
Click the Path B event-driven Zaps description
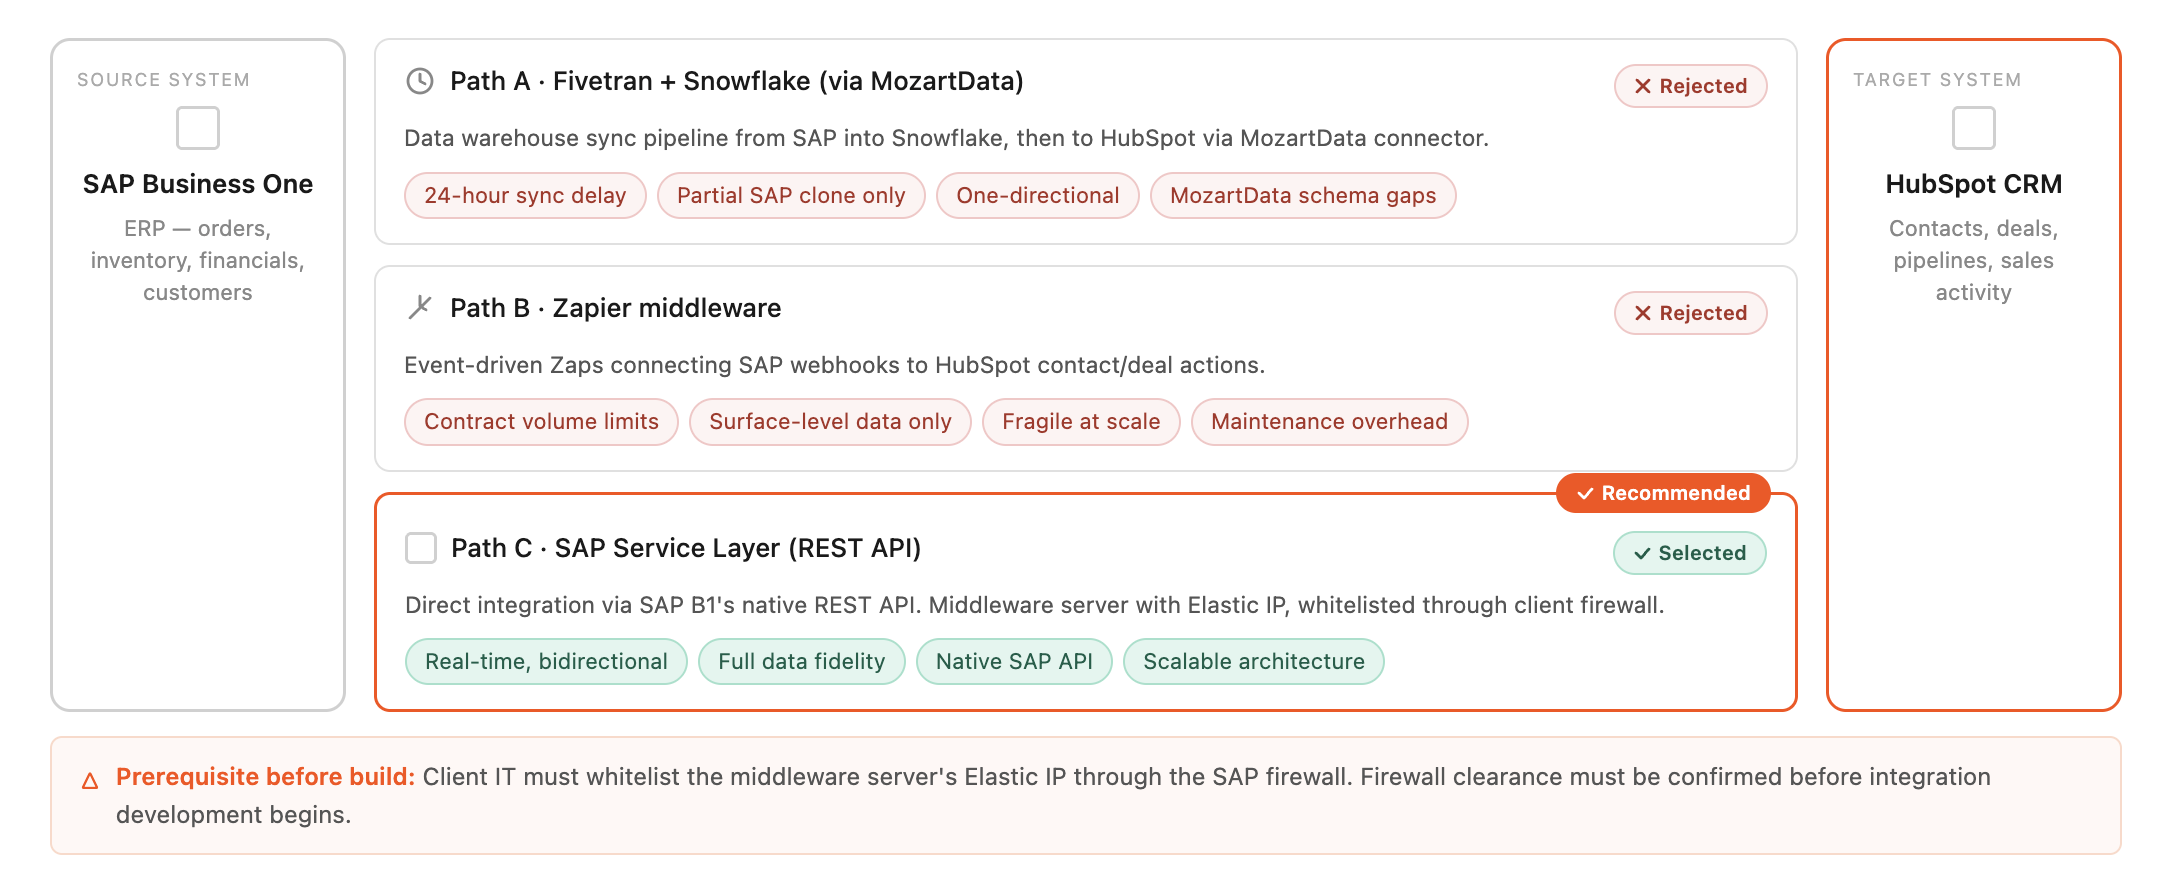tap(835, 365)
